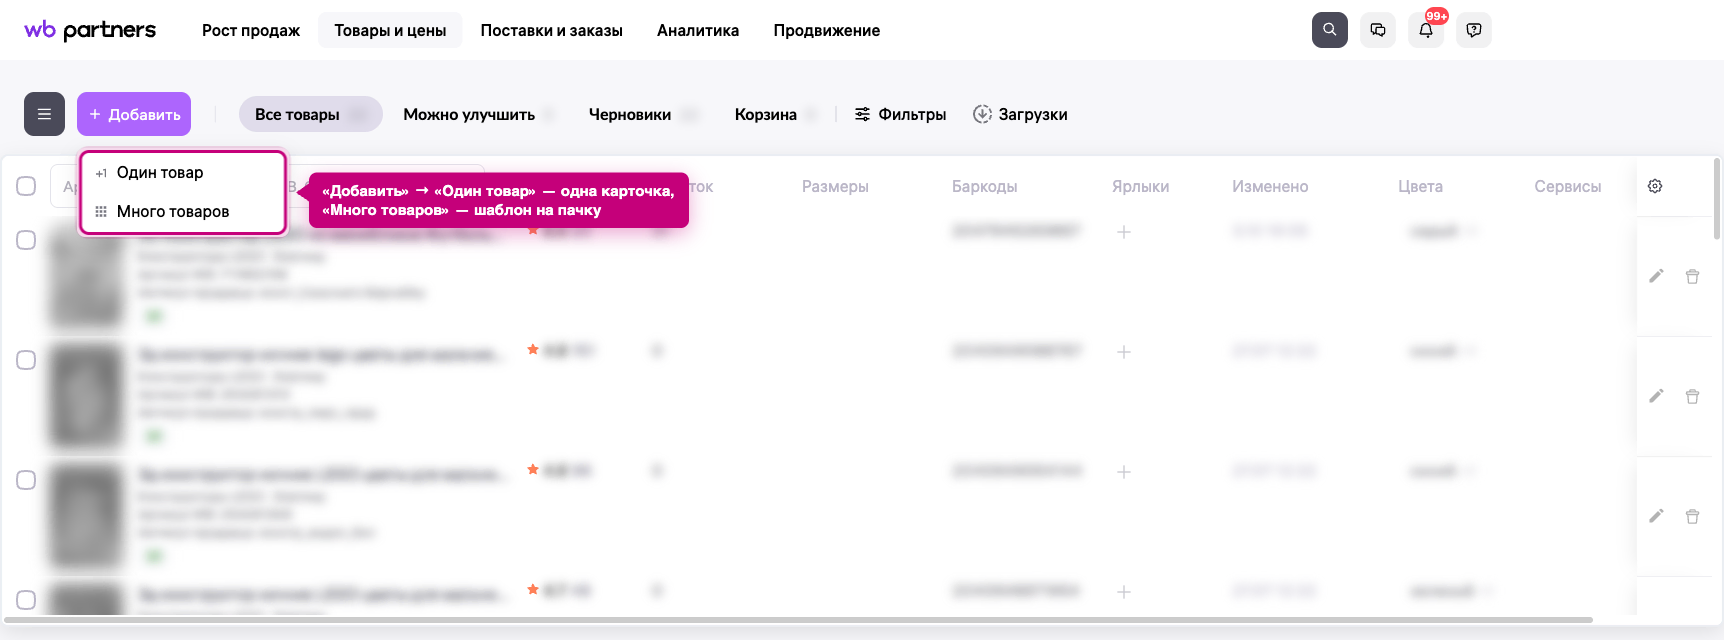The height and width of the screenshot is (640, 1724).
Task: Click the horizontal scrollbar under the table
Action: pyautogui.click(x=797, y=620)
